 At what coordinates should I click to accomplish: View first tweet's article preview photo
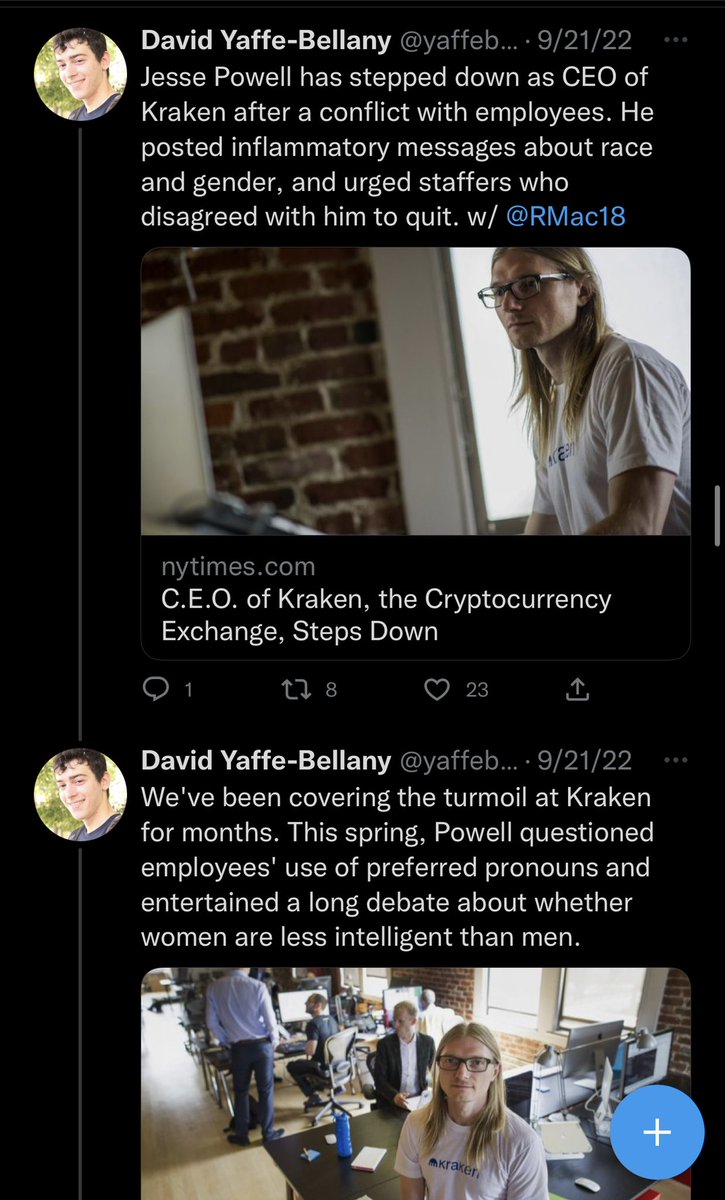(415, 391)
